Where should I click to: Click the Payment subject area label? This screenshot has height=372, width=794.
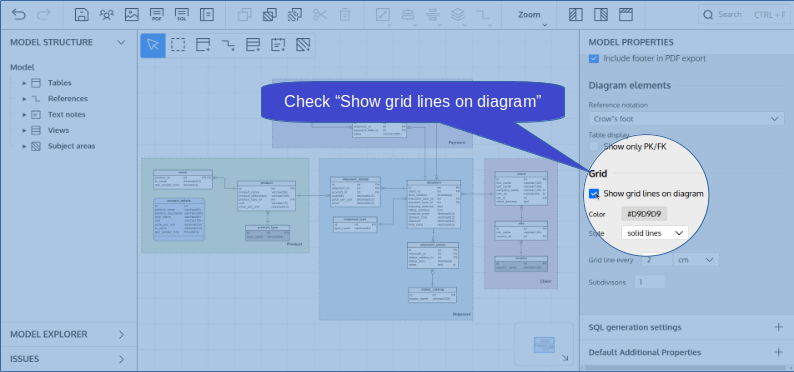(456, 143)
